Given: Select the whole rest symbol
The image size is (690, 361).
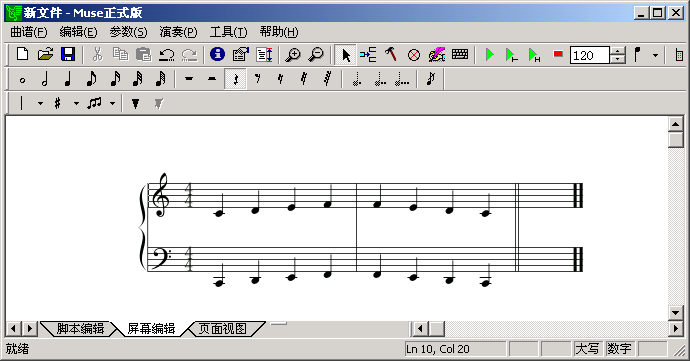Looking at the screenshot, I should pos(189,79).
